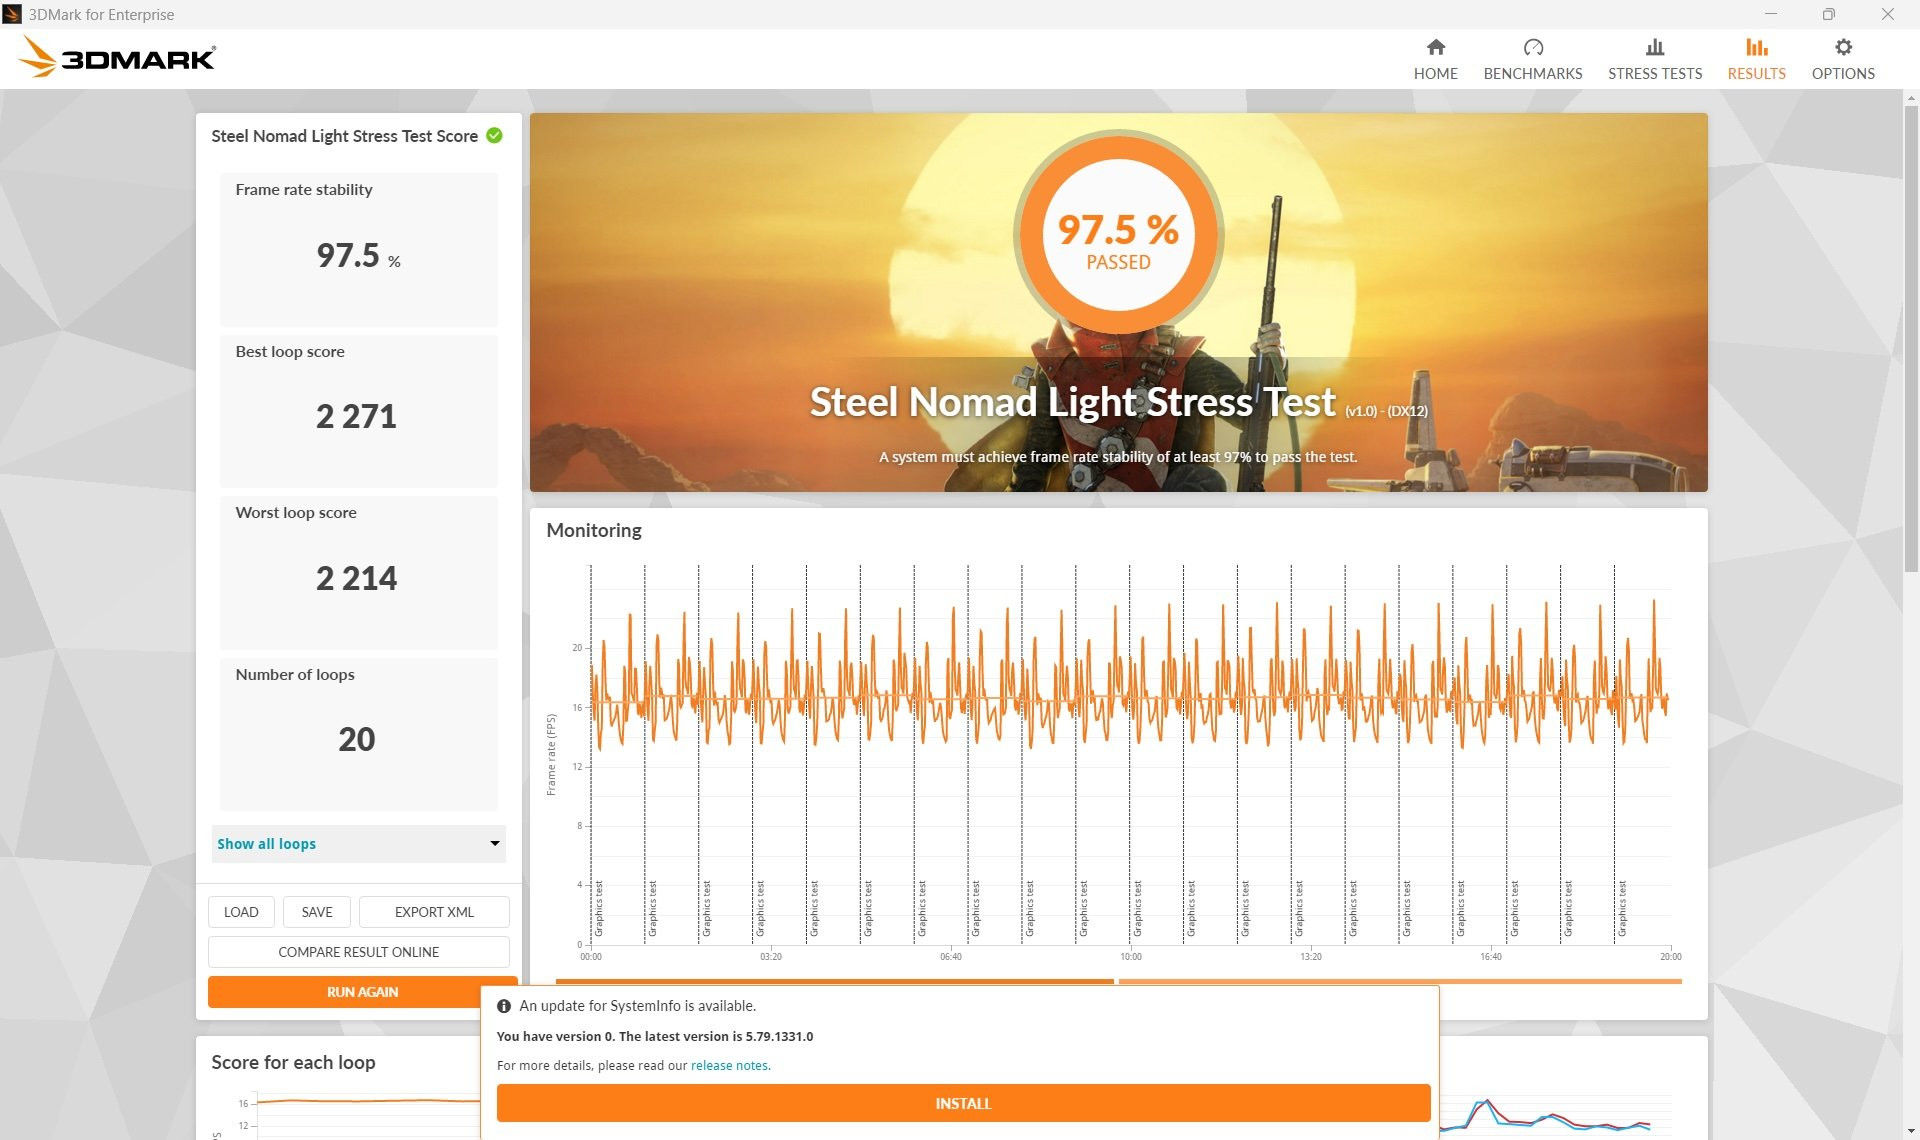This screenshot has height=1140, width=1920.
Task: Click the Score for each loop heading
Action: (x=293, y=1062)
